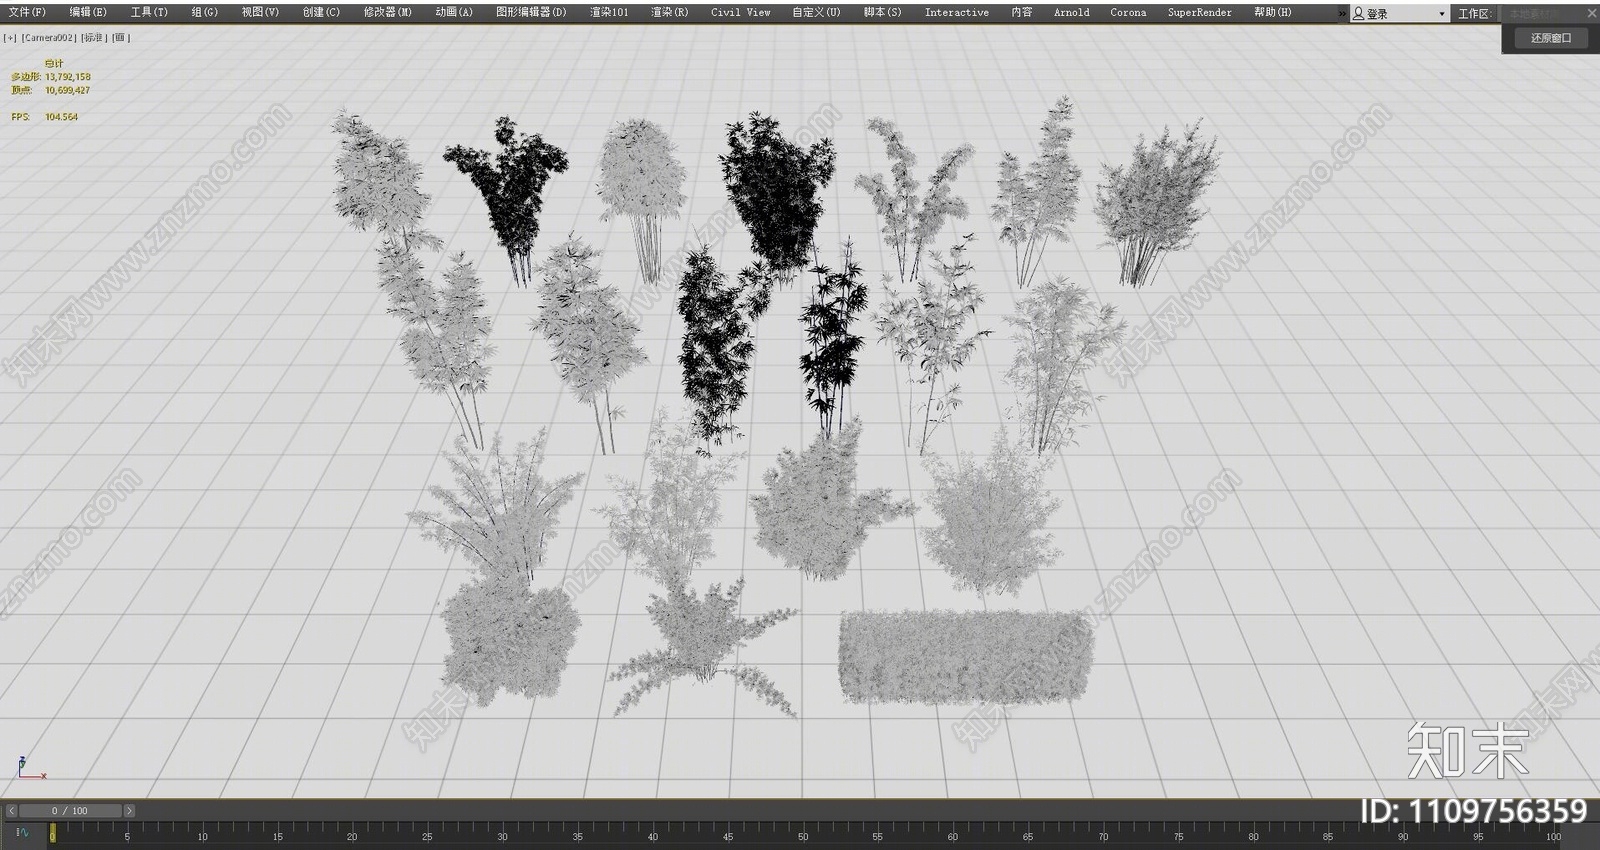
Task: Open the 修改器(M) menu
Action: (x=387, y=12)
